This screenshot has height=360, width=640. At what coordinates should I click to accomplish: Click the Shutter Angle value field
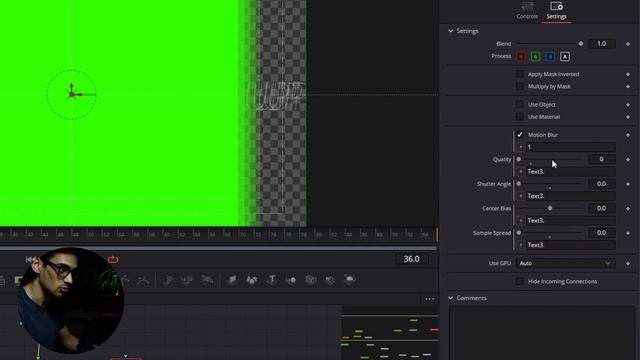602,184
